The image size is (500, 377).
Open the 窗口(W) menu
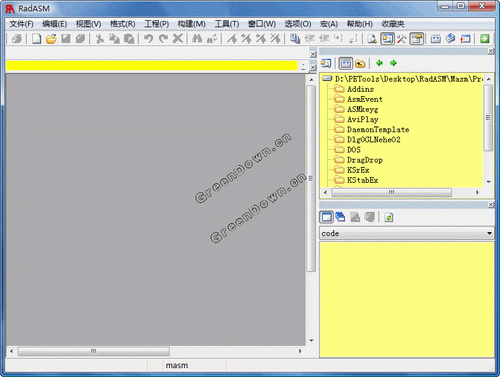coord(262,24)
